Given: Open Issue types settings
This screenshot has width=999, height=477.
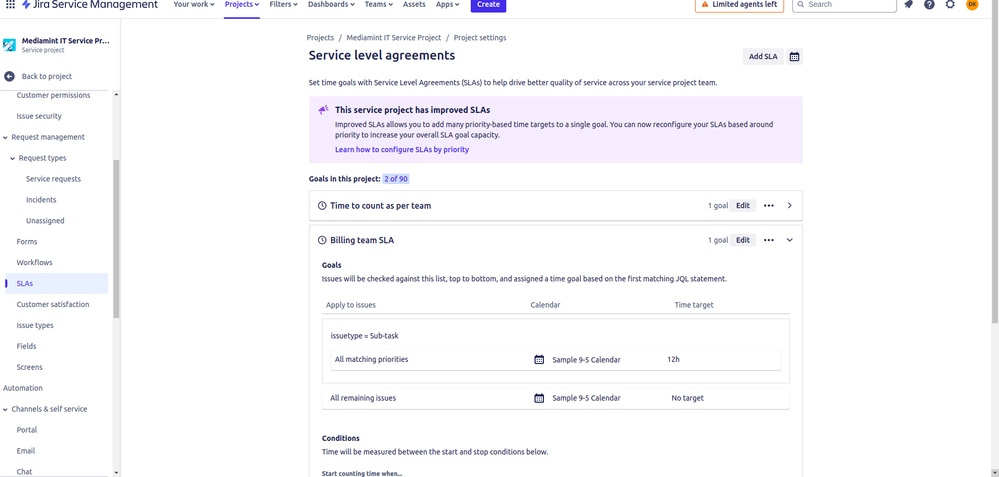Looking at the screenshot, I should click(35, 325).
